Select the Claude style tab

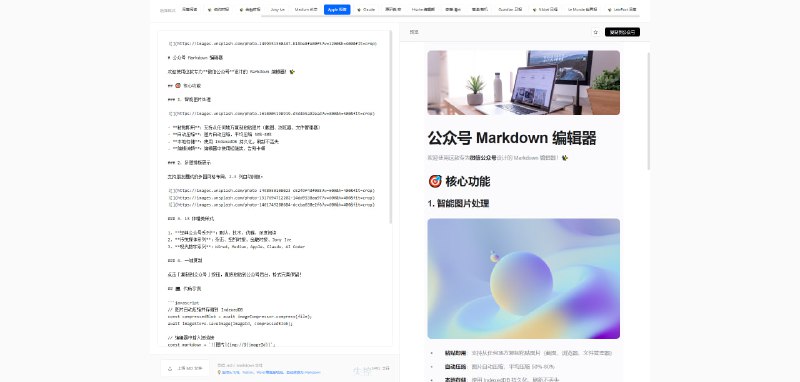coord(366,10)
